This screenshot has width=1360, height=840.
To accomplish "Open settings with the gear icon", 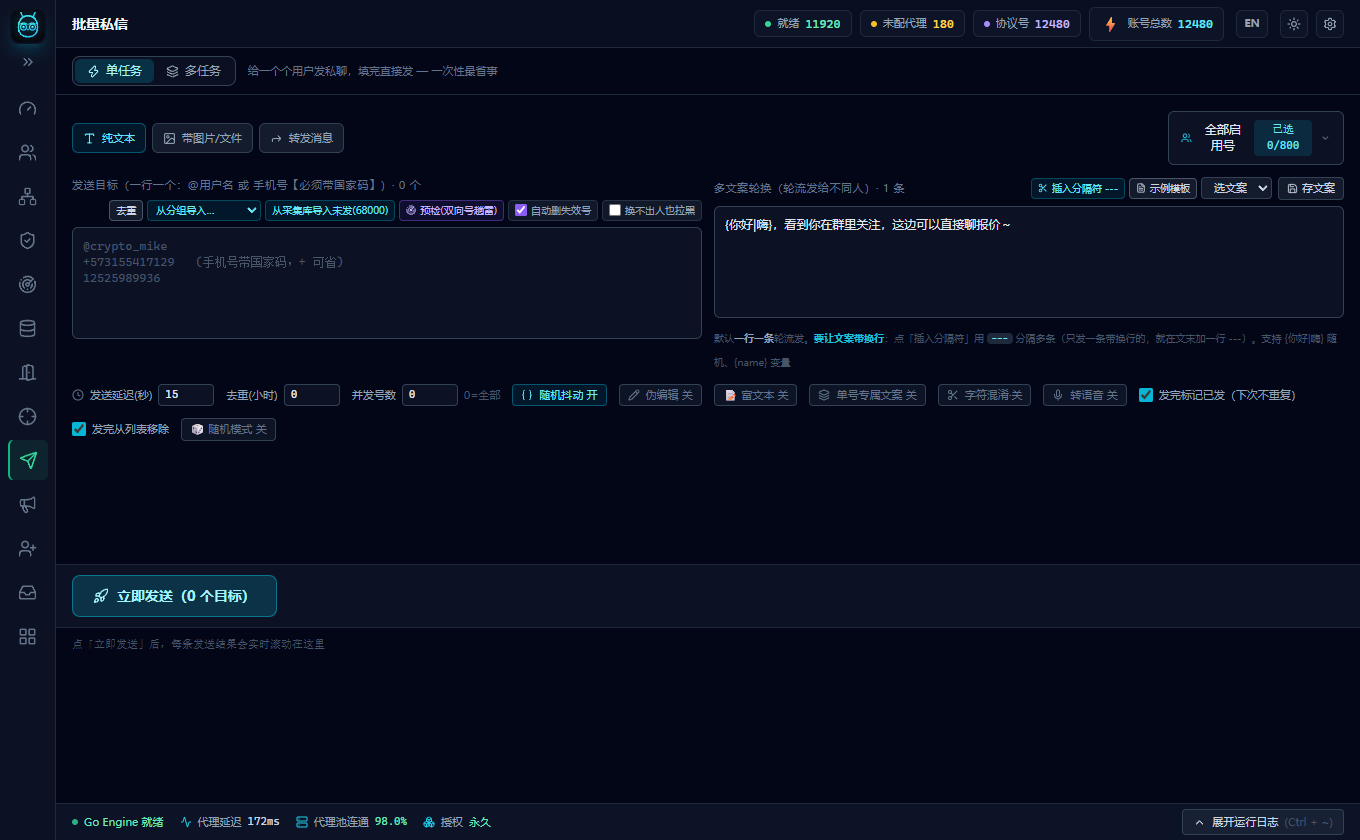I will (x=1330, y=24).
